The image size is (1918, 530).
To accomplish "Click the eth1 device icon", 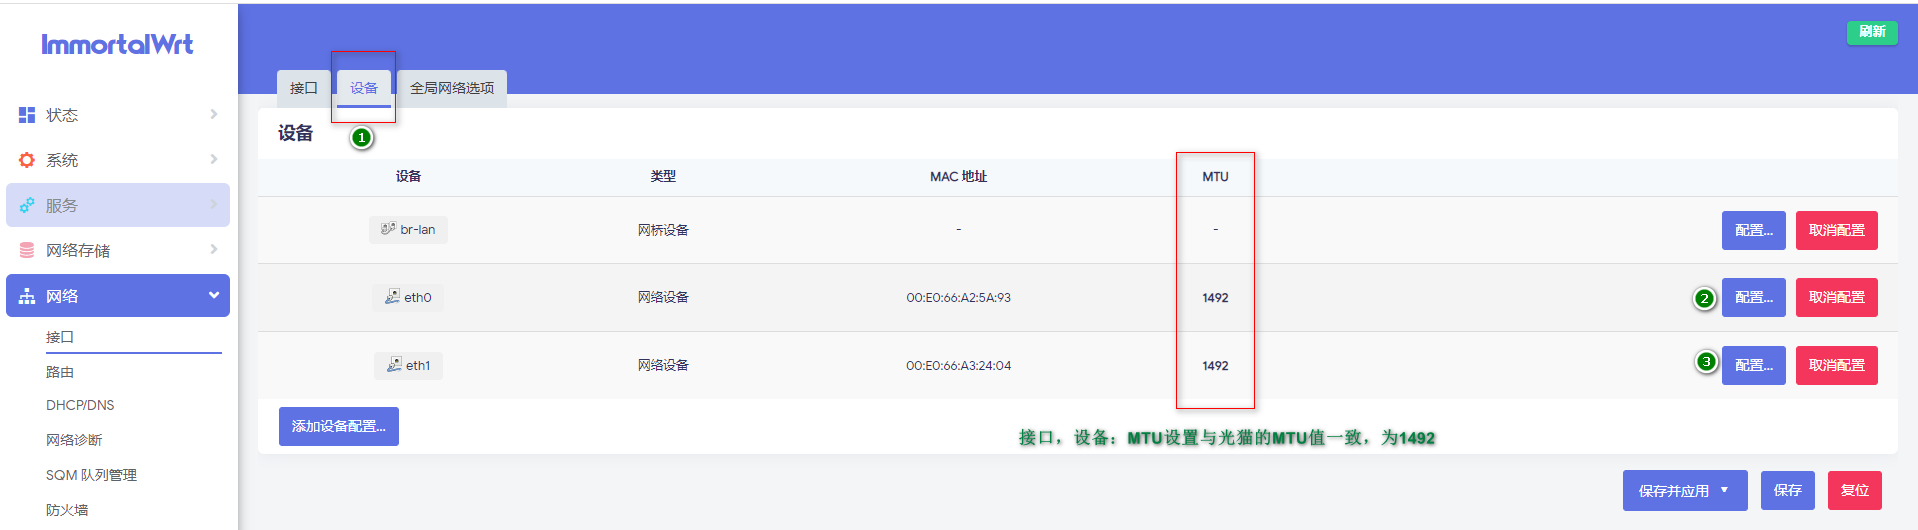I will [394, 365].
